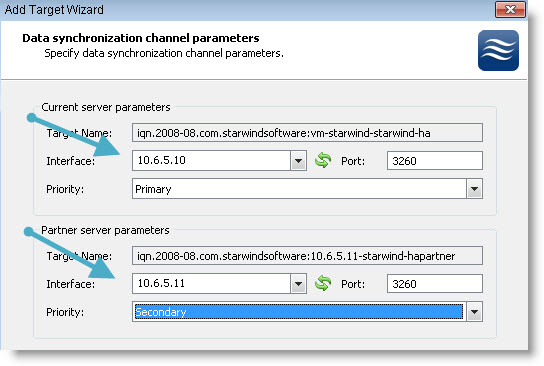This screenshot has width=544, height=366.
Task: Click the Specify data synchronization channel parameters subtitle
Action: pyautogui.click(x=164, y=53)
